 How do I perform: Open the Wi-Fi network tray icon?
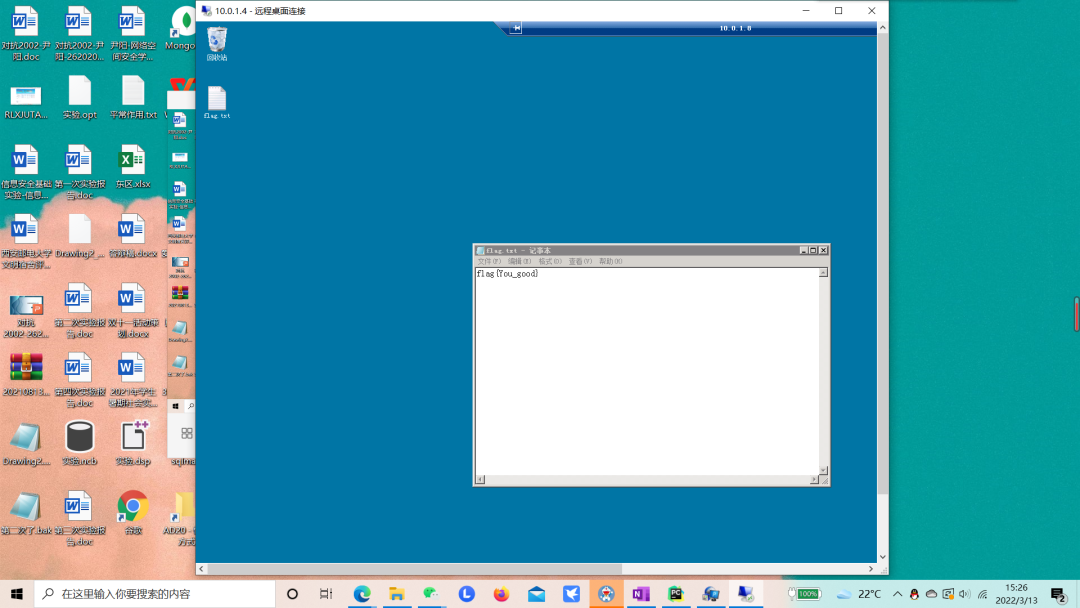click(x=983, y=594)
